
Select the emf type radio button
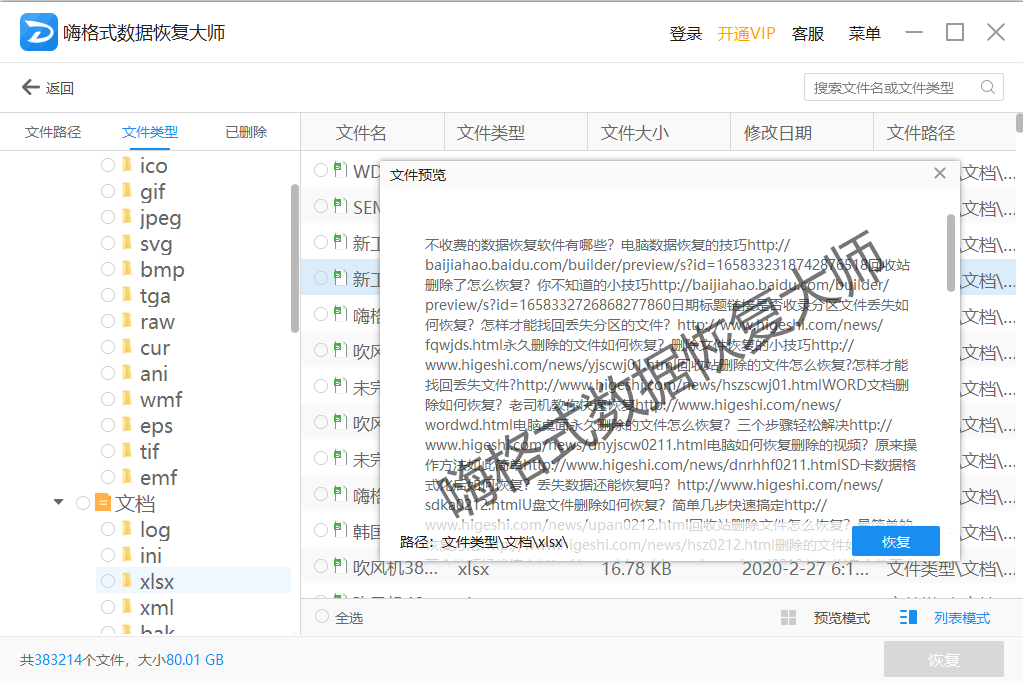point(108,477)
